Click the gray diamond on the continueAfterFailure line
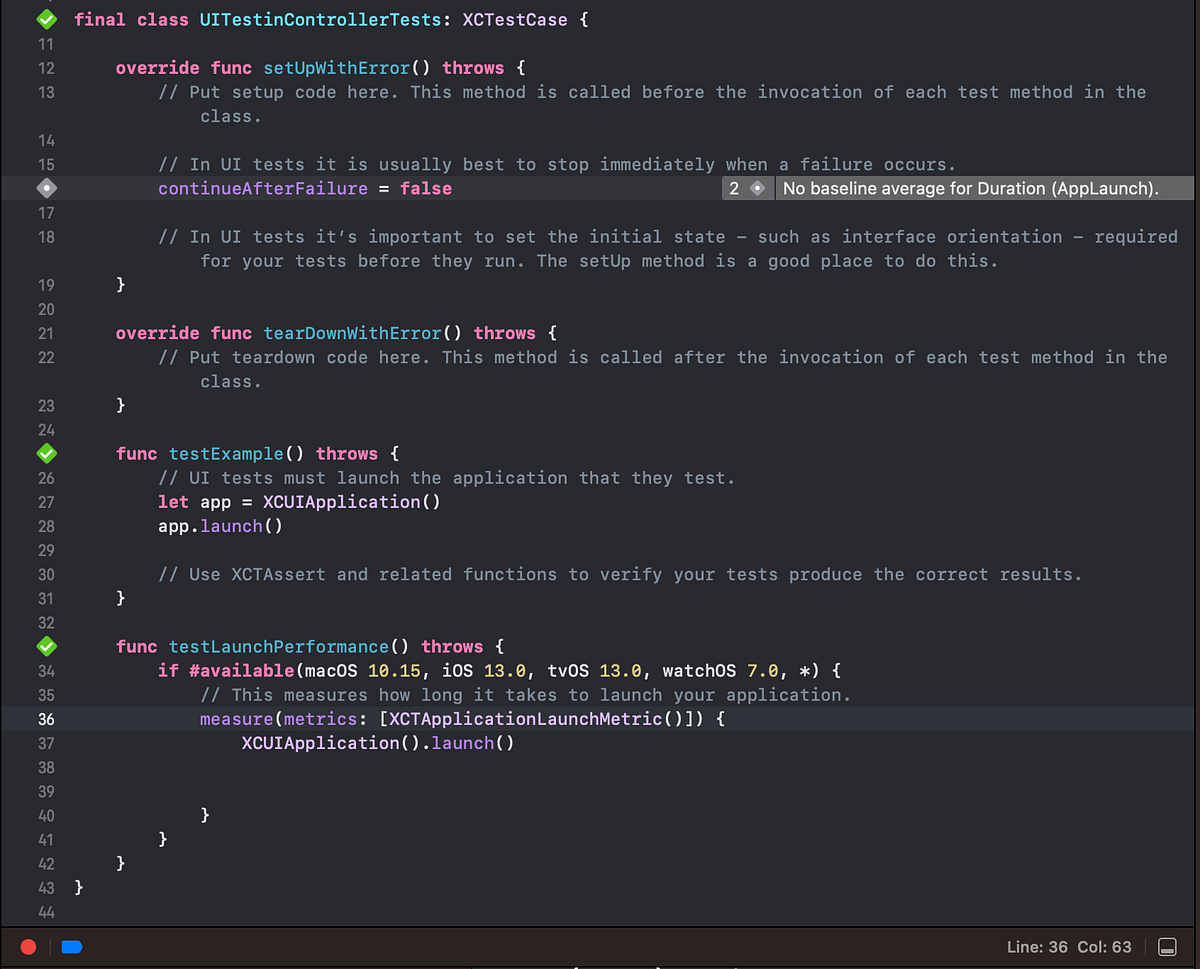 46,188
